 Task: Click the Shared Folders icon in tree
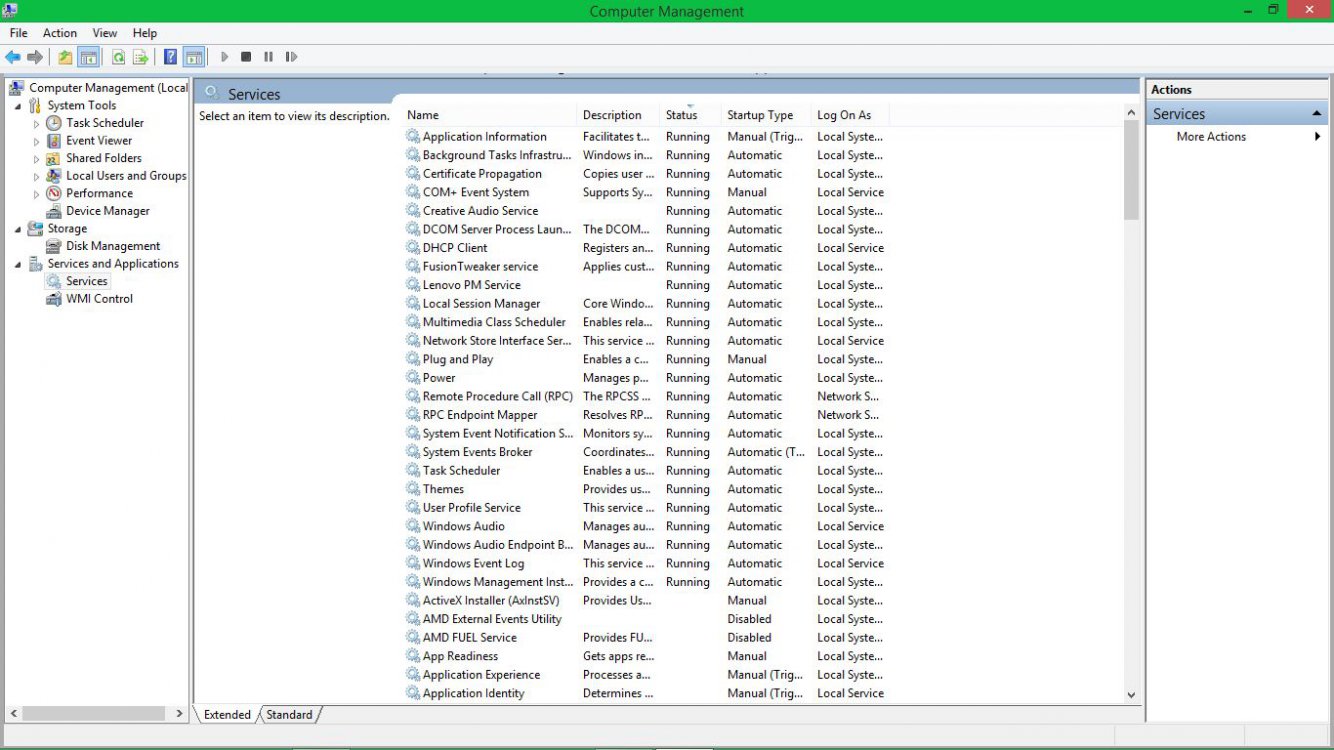point(54,158)
